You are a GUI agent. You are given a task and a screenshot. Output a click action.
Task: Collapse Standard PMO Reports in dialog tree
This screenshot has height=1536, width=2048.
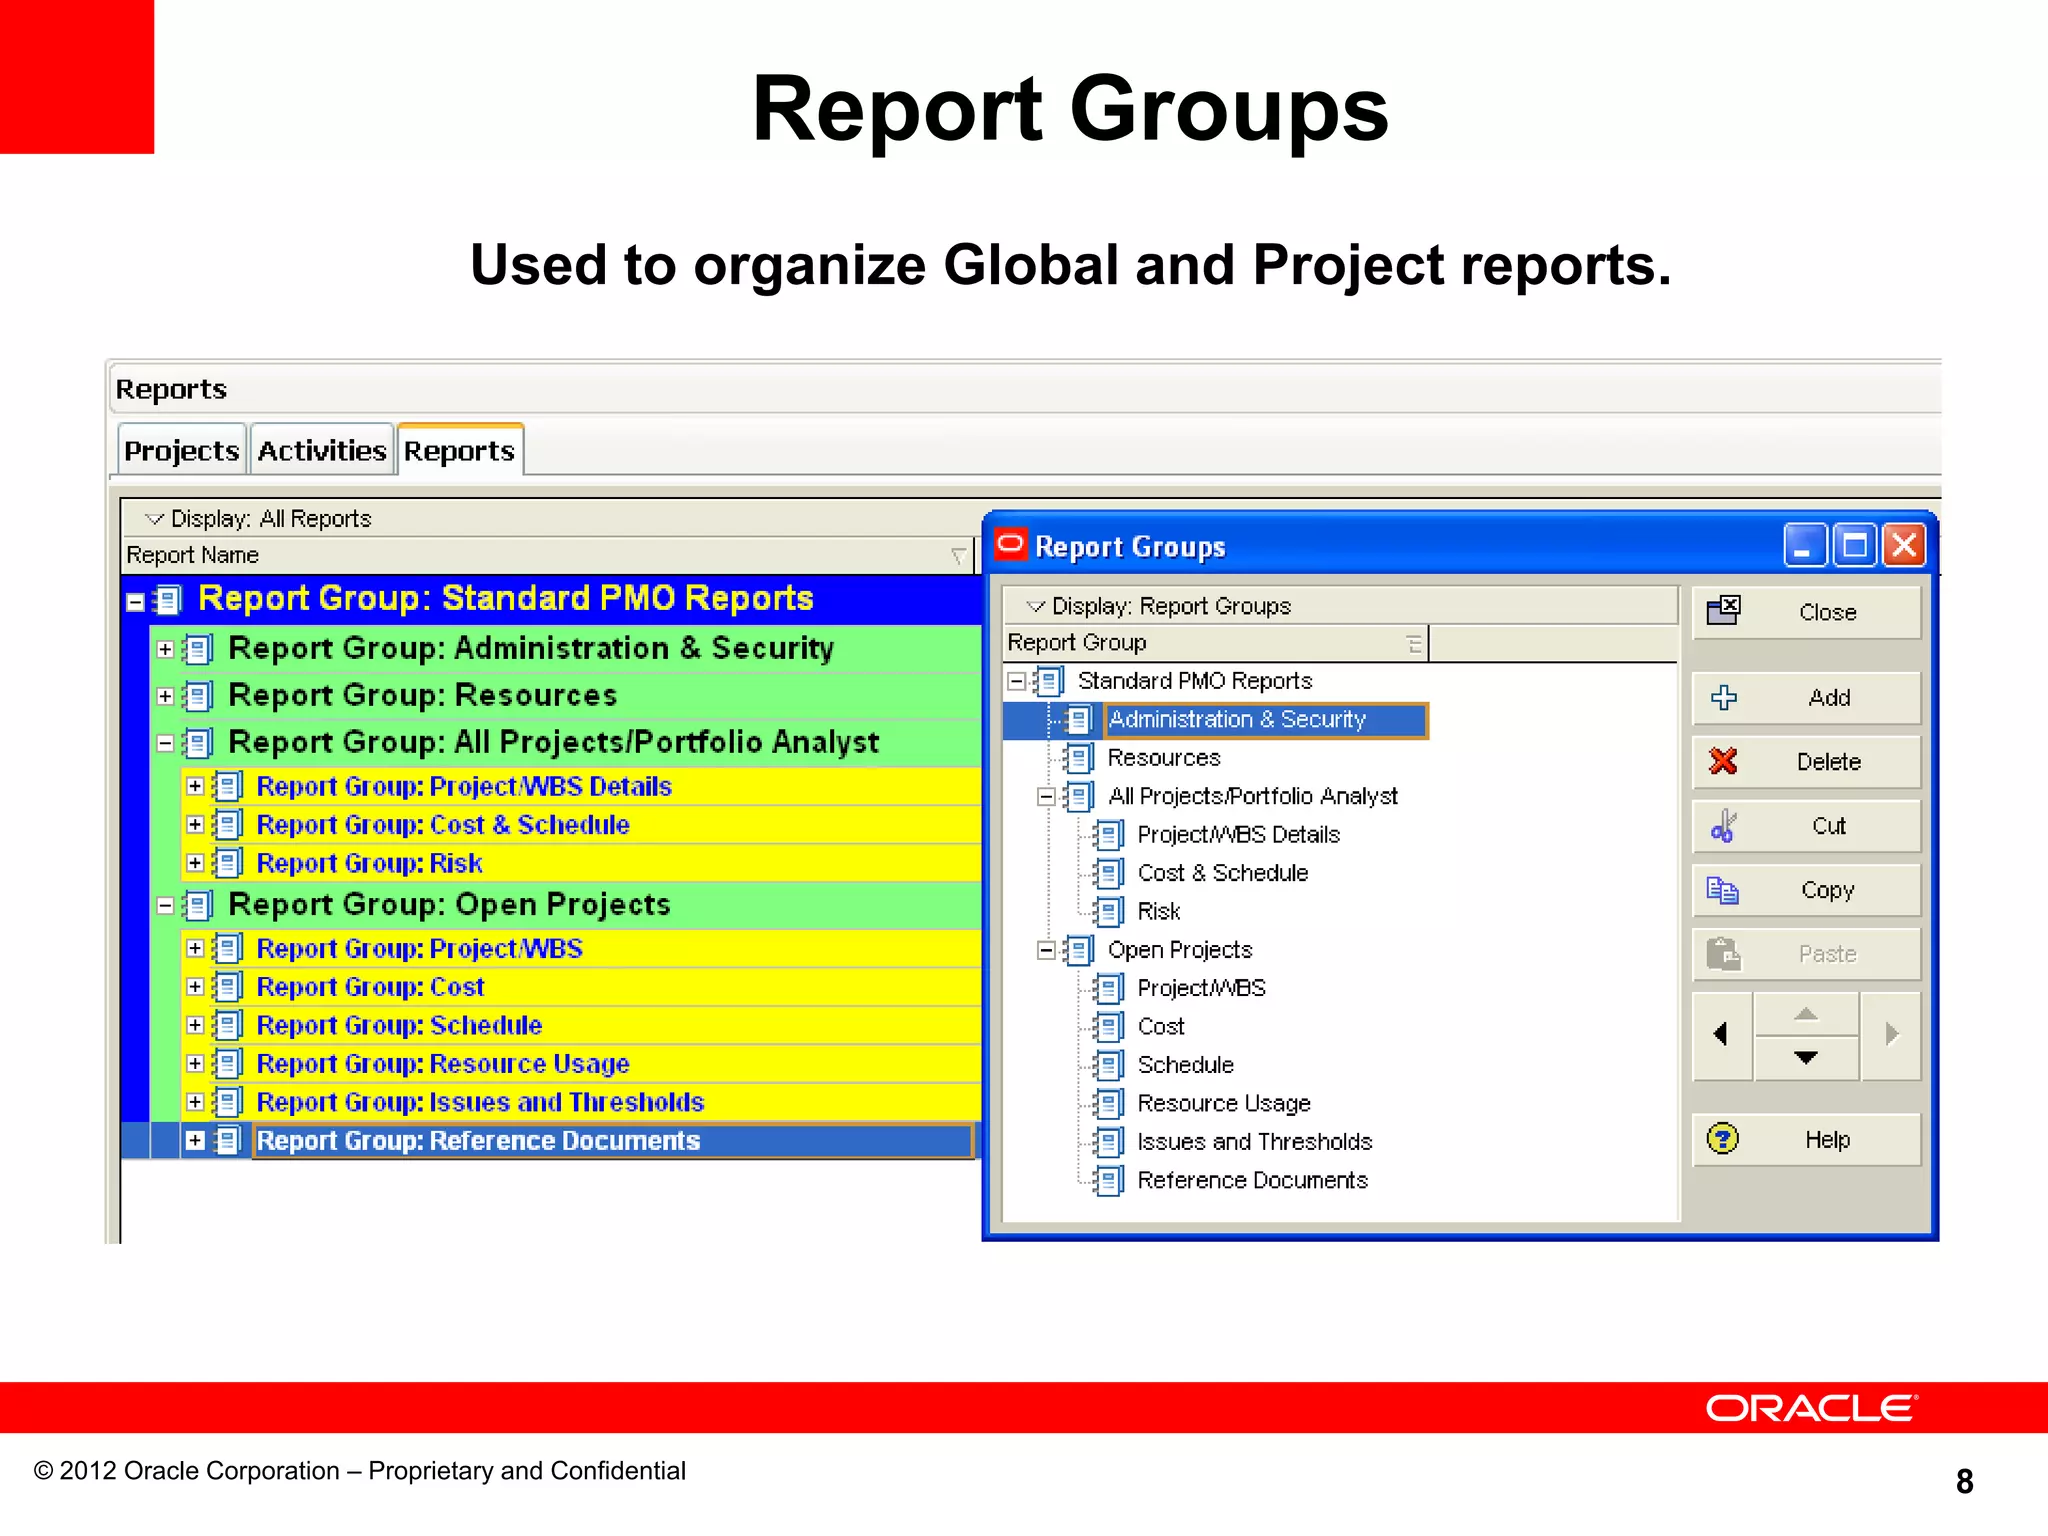(x=1016, y=682)
